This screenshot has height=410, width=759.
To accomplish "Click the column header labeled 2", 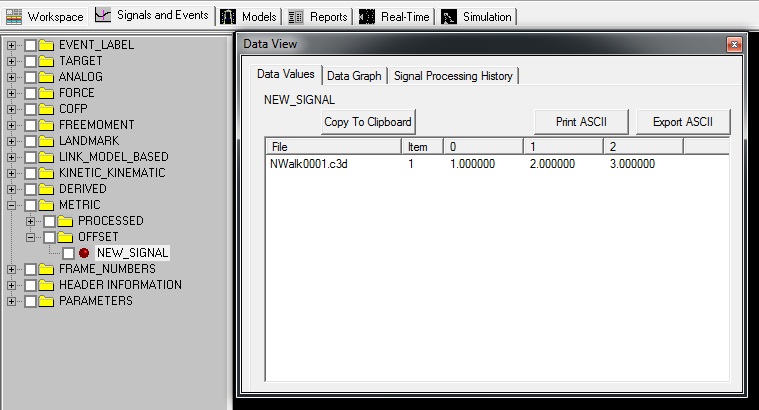I will coord(643,146).
